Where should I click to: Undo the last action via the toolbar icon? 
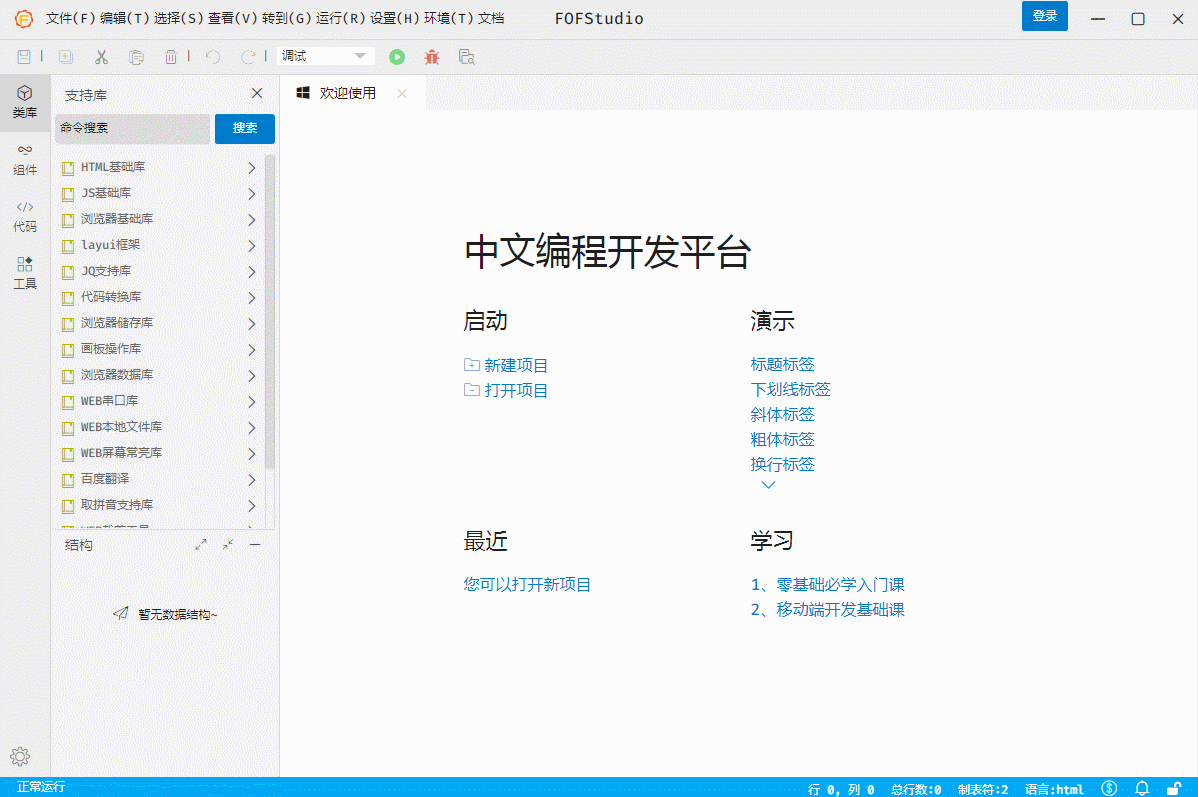tap(211, 57)
